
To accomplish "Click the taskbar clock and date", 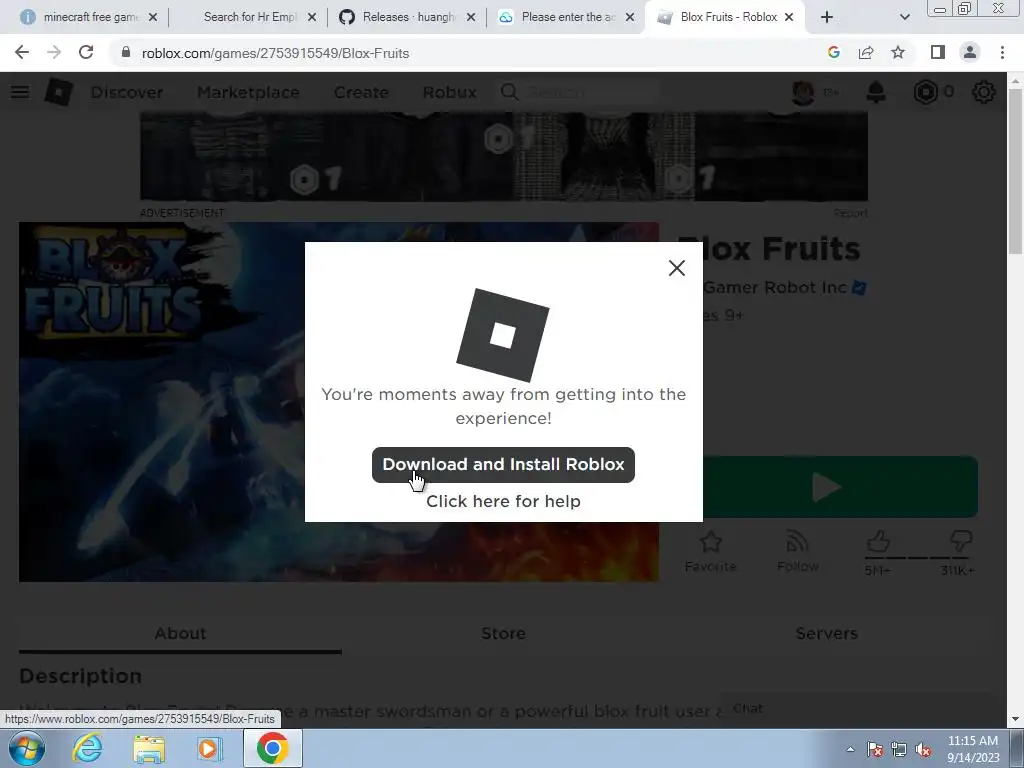I will pyautogui.click(x=973, y=749).
